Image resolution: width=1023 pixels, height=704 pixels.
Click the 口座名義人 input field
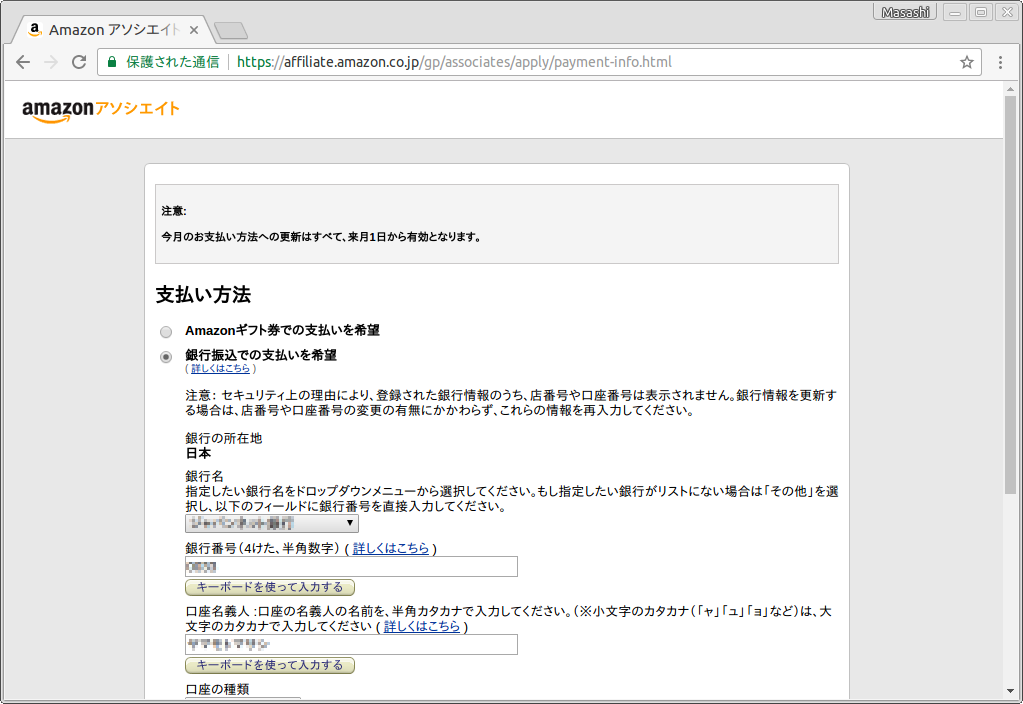click(x=351, y=645)
